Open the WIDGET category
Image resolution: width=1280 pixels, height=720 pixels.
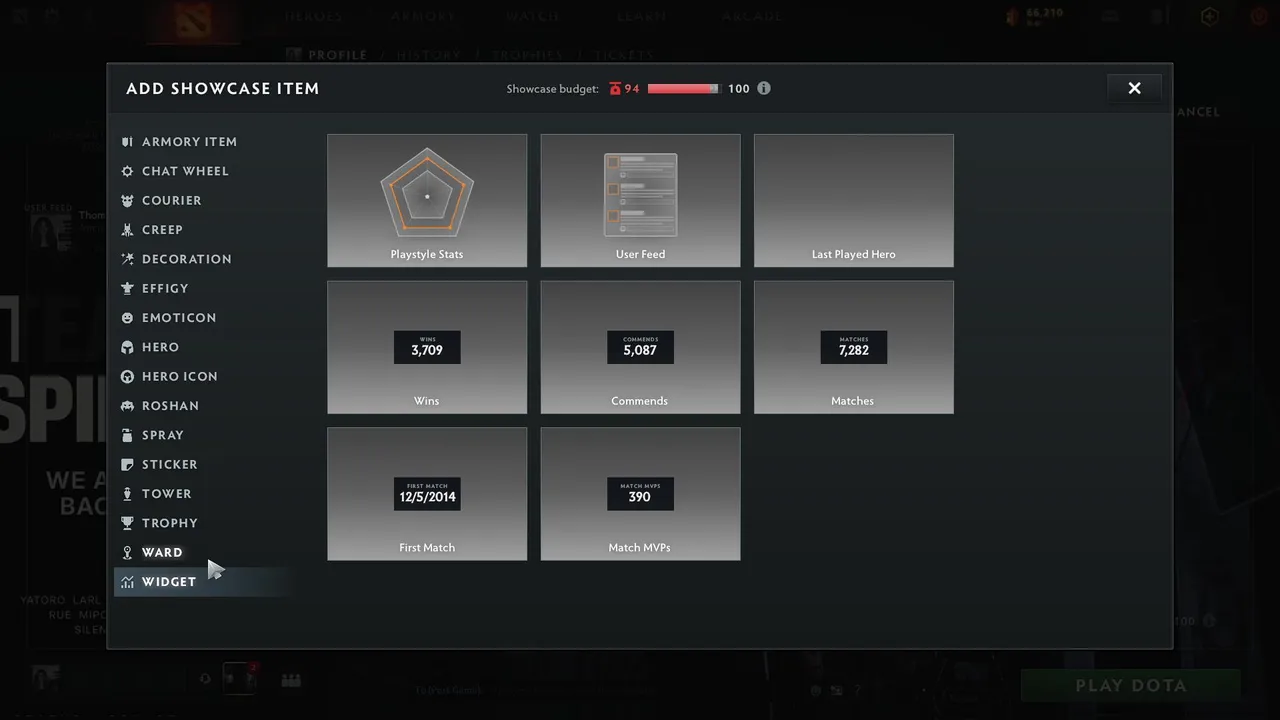click(204, 582)
